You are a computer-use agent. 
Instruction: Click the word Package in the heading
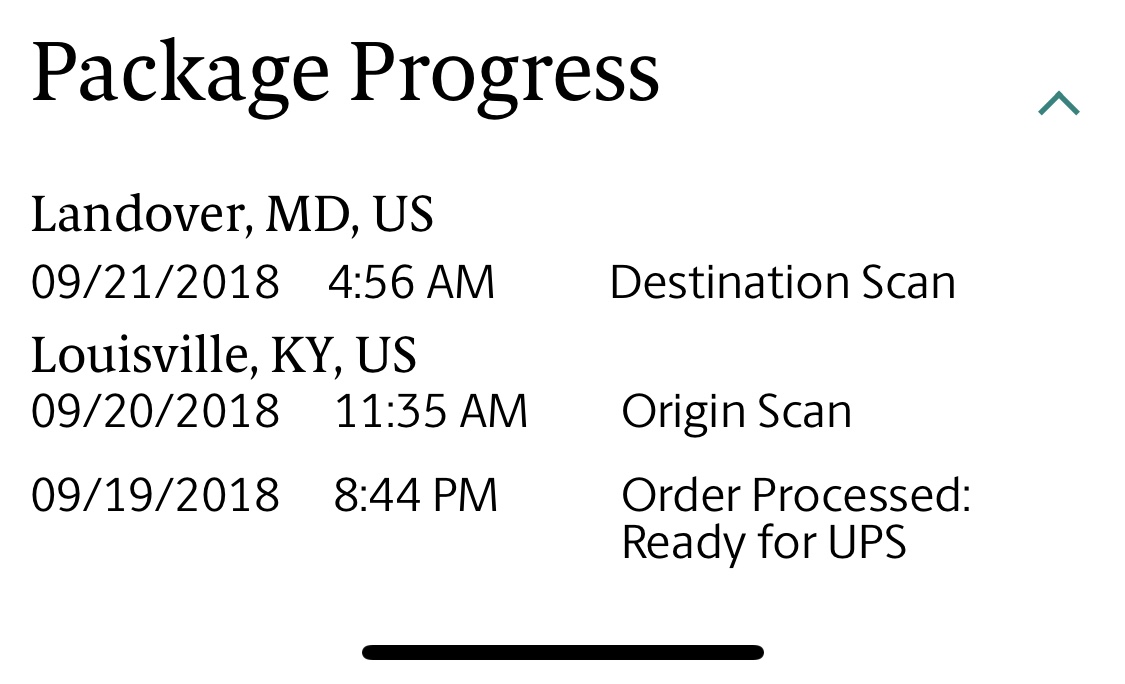coord(180,75)
